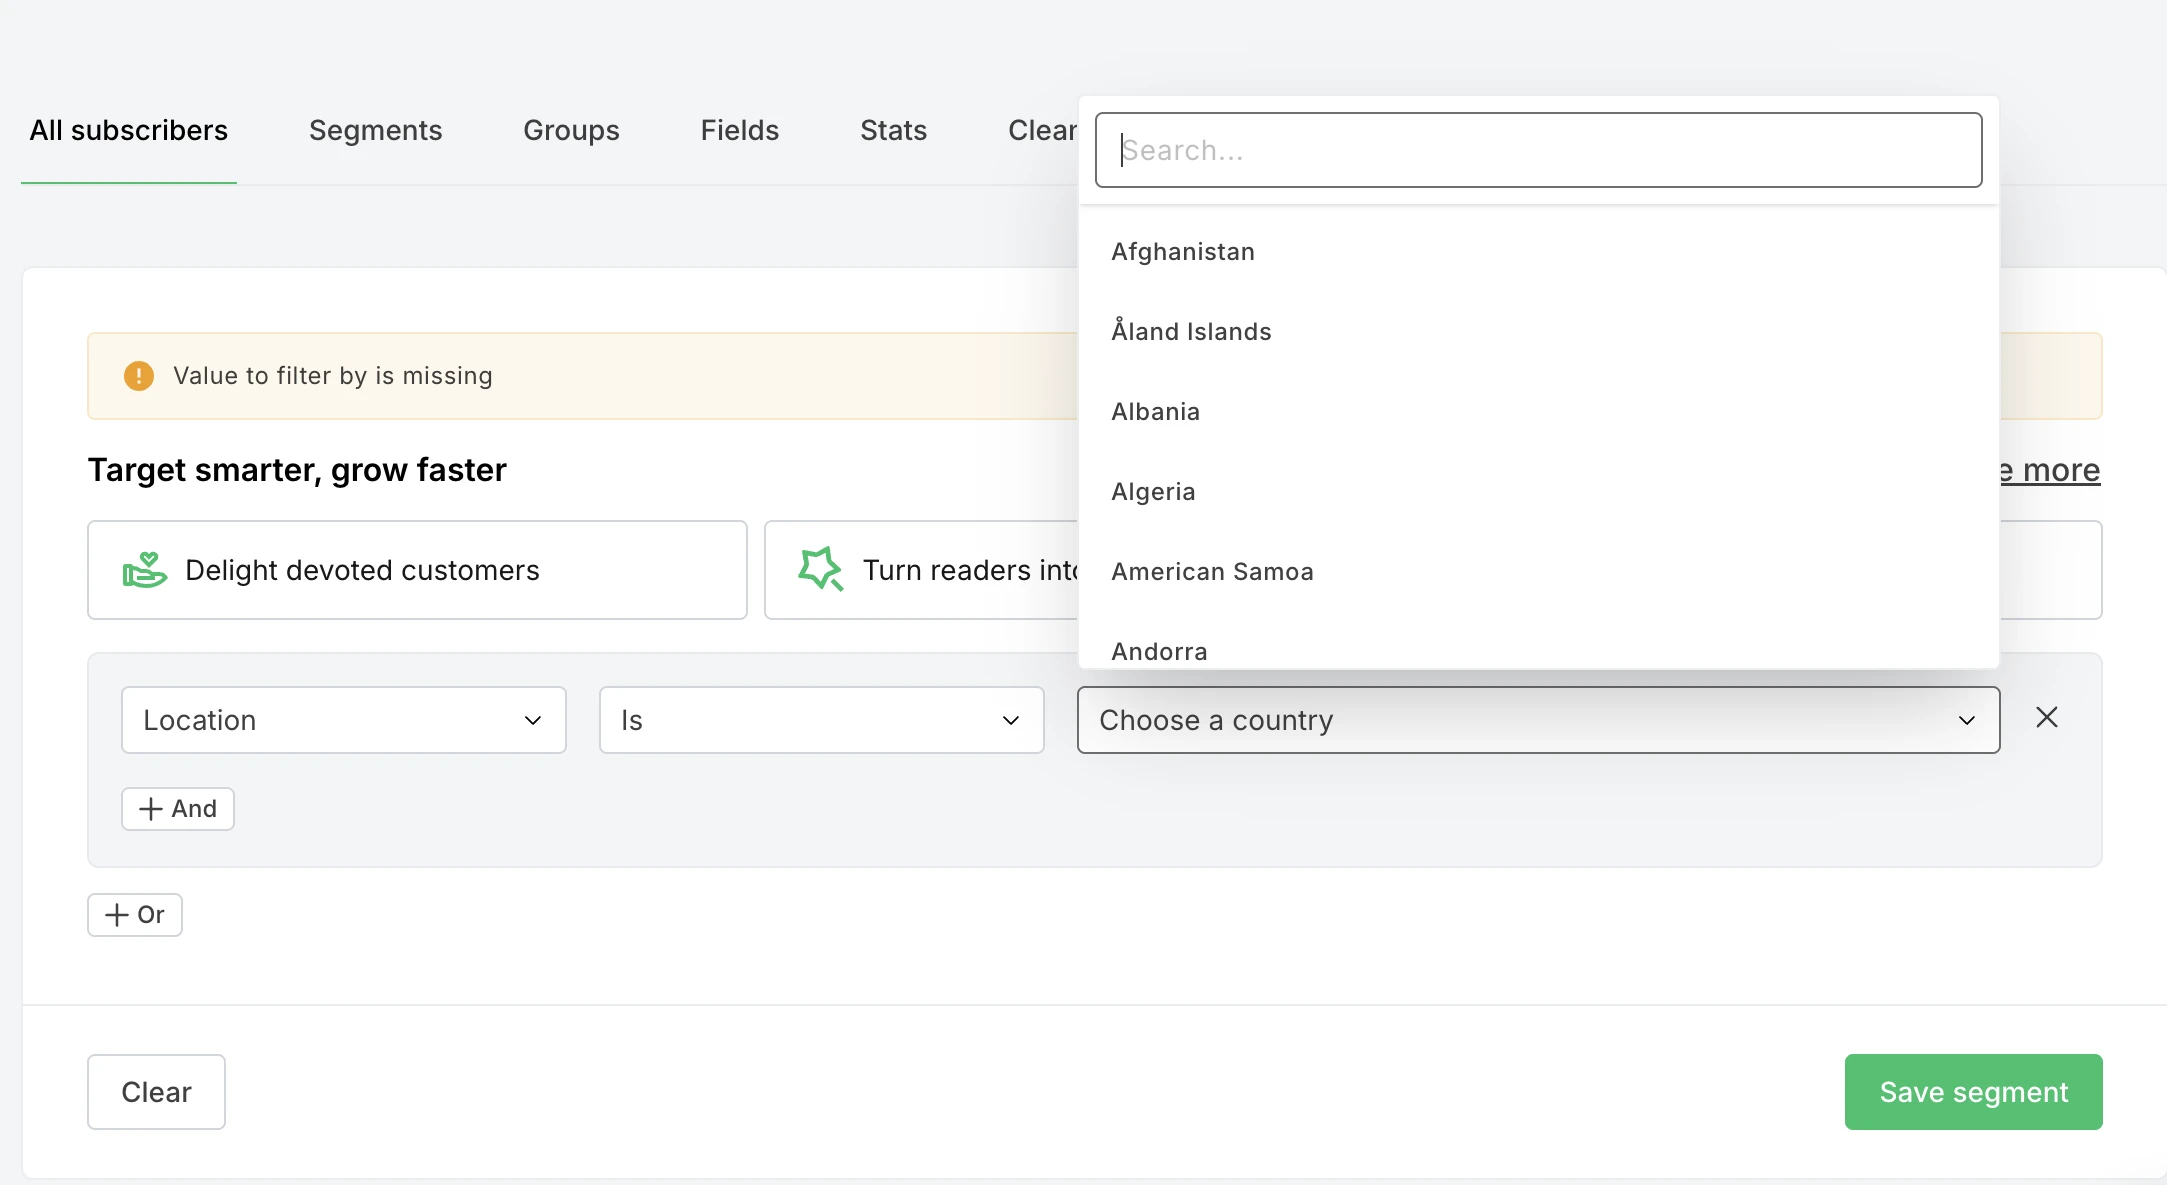Clear all segment filters

155,1091
